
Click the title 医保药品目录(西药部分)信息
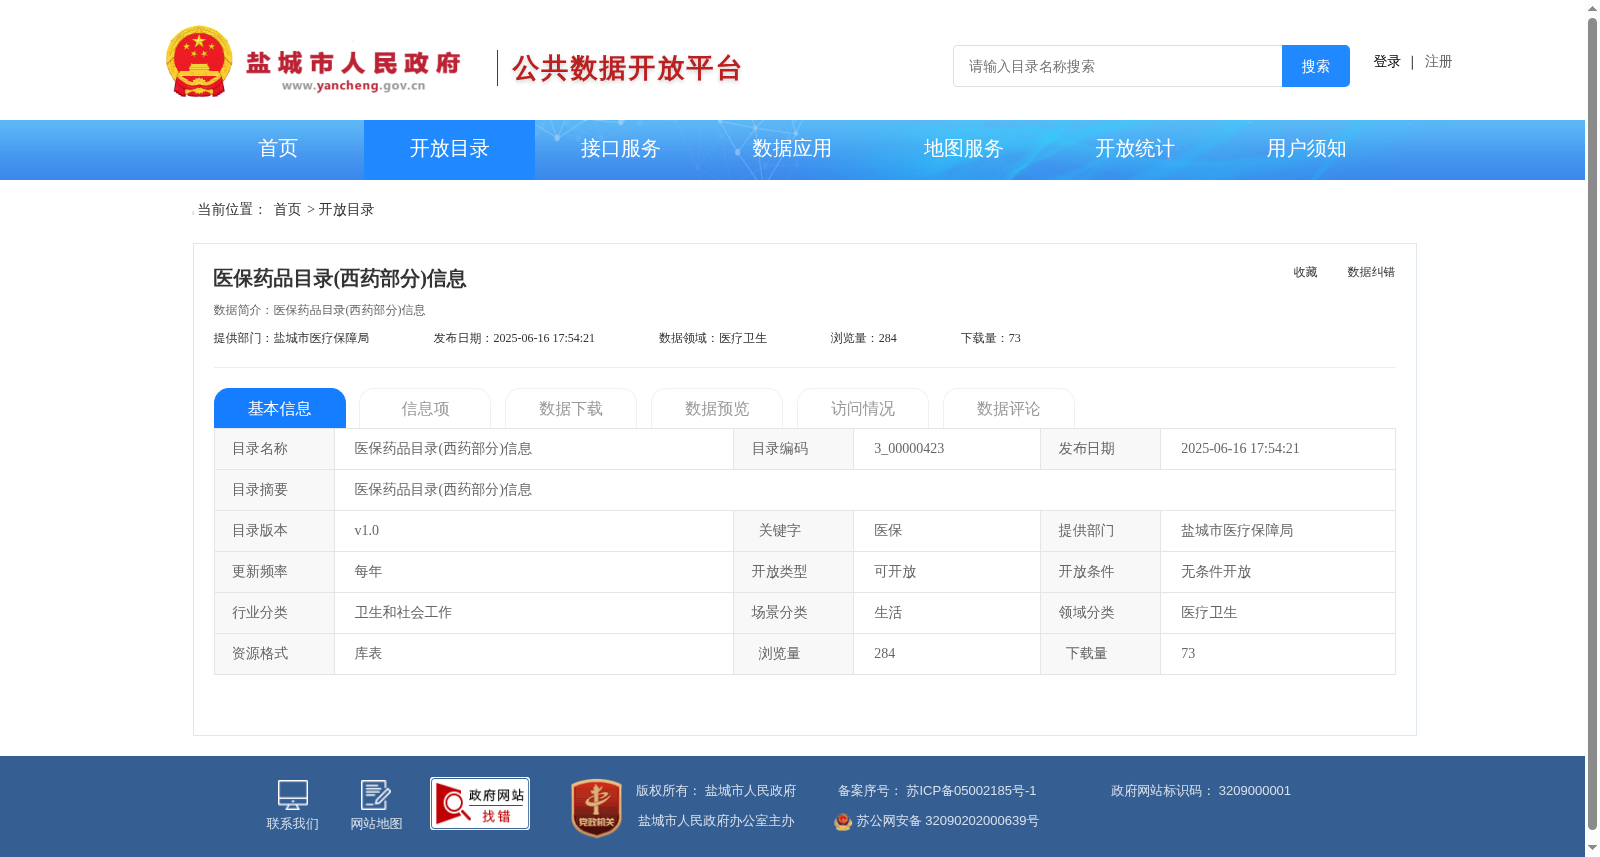340,279
